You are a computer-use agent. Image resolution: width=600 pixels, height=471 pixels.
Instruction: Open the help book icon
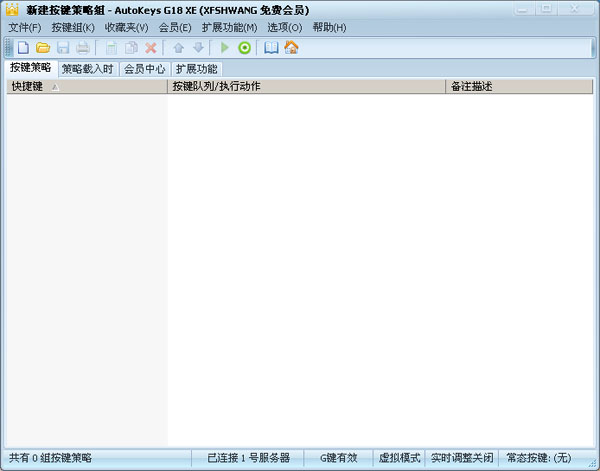(x=271, y=48)
